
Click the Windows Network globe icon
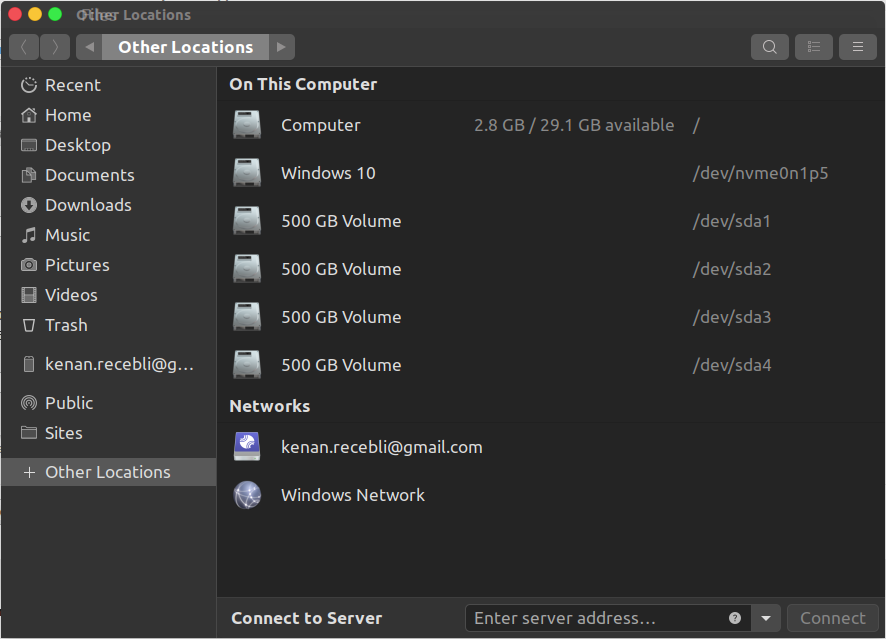(x=247, y=495)
